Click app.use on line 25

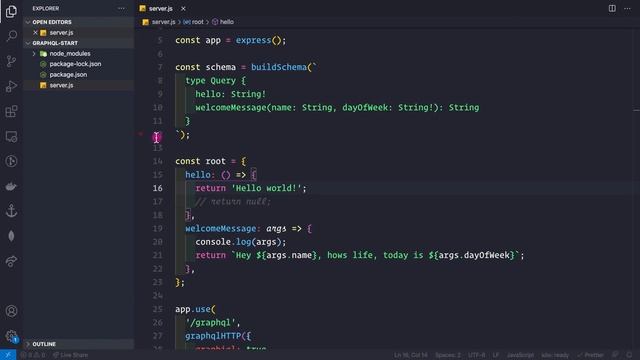[x=193, y=309]
